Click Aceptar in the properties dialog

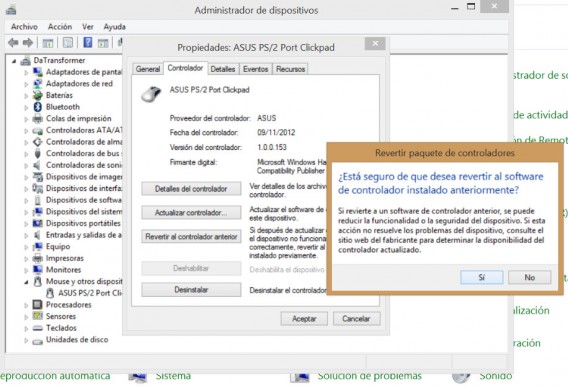304,319
